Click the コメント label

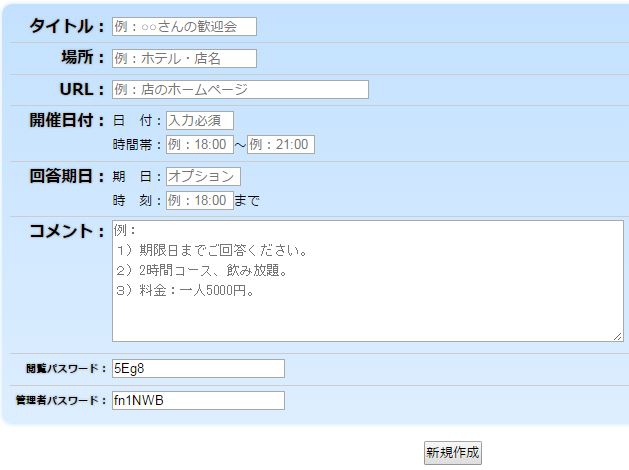[x=67, y=231]
